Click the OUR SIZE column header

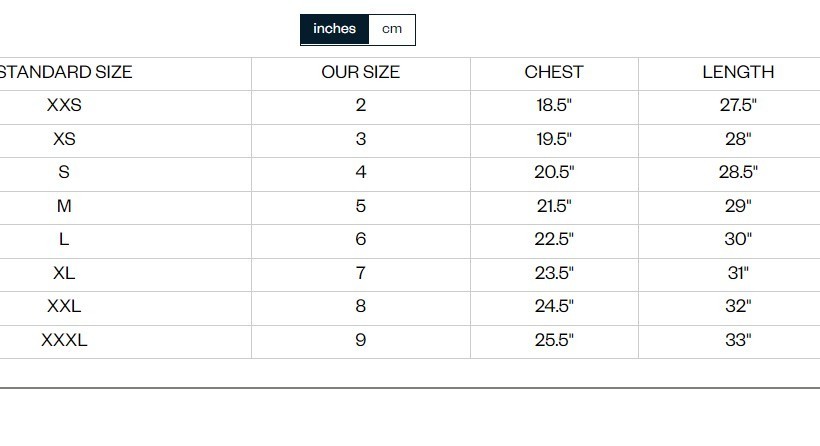coord(360,72)
